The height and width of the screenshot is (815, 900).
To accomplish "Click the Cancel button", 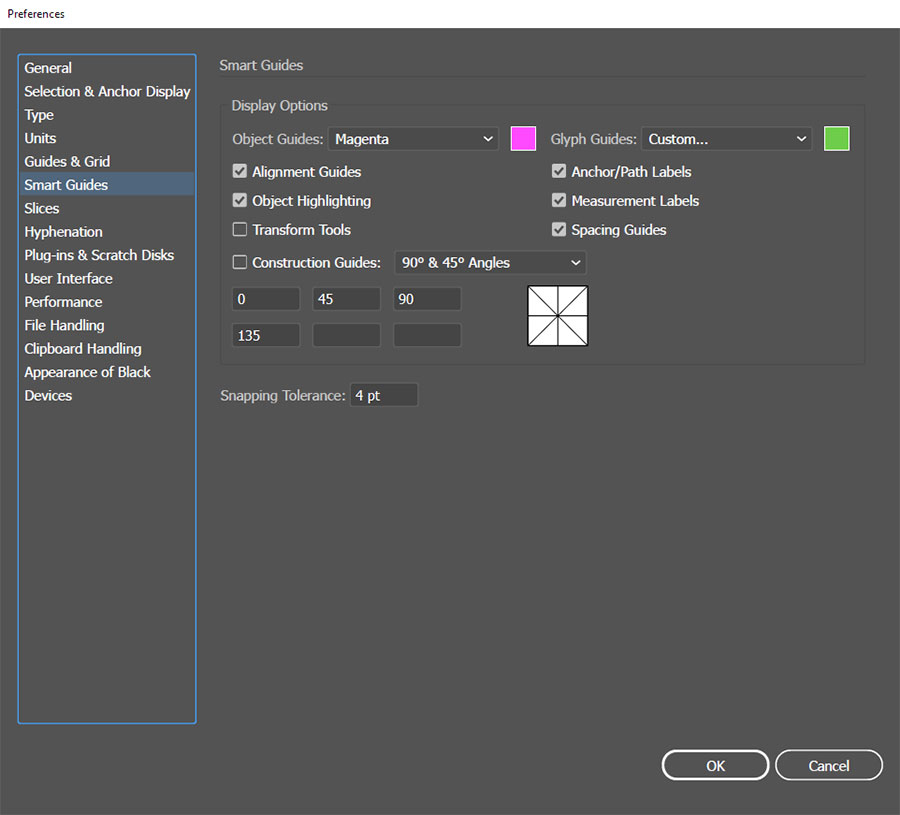I will 828,766.
